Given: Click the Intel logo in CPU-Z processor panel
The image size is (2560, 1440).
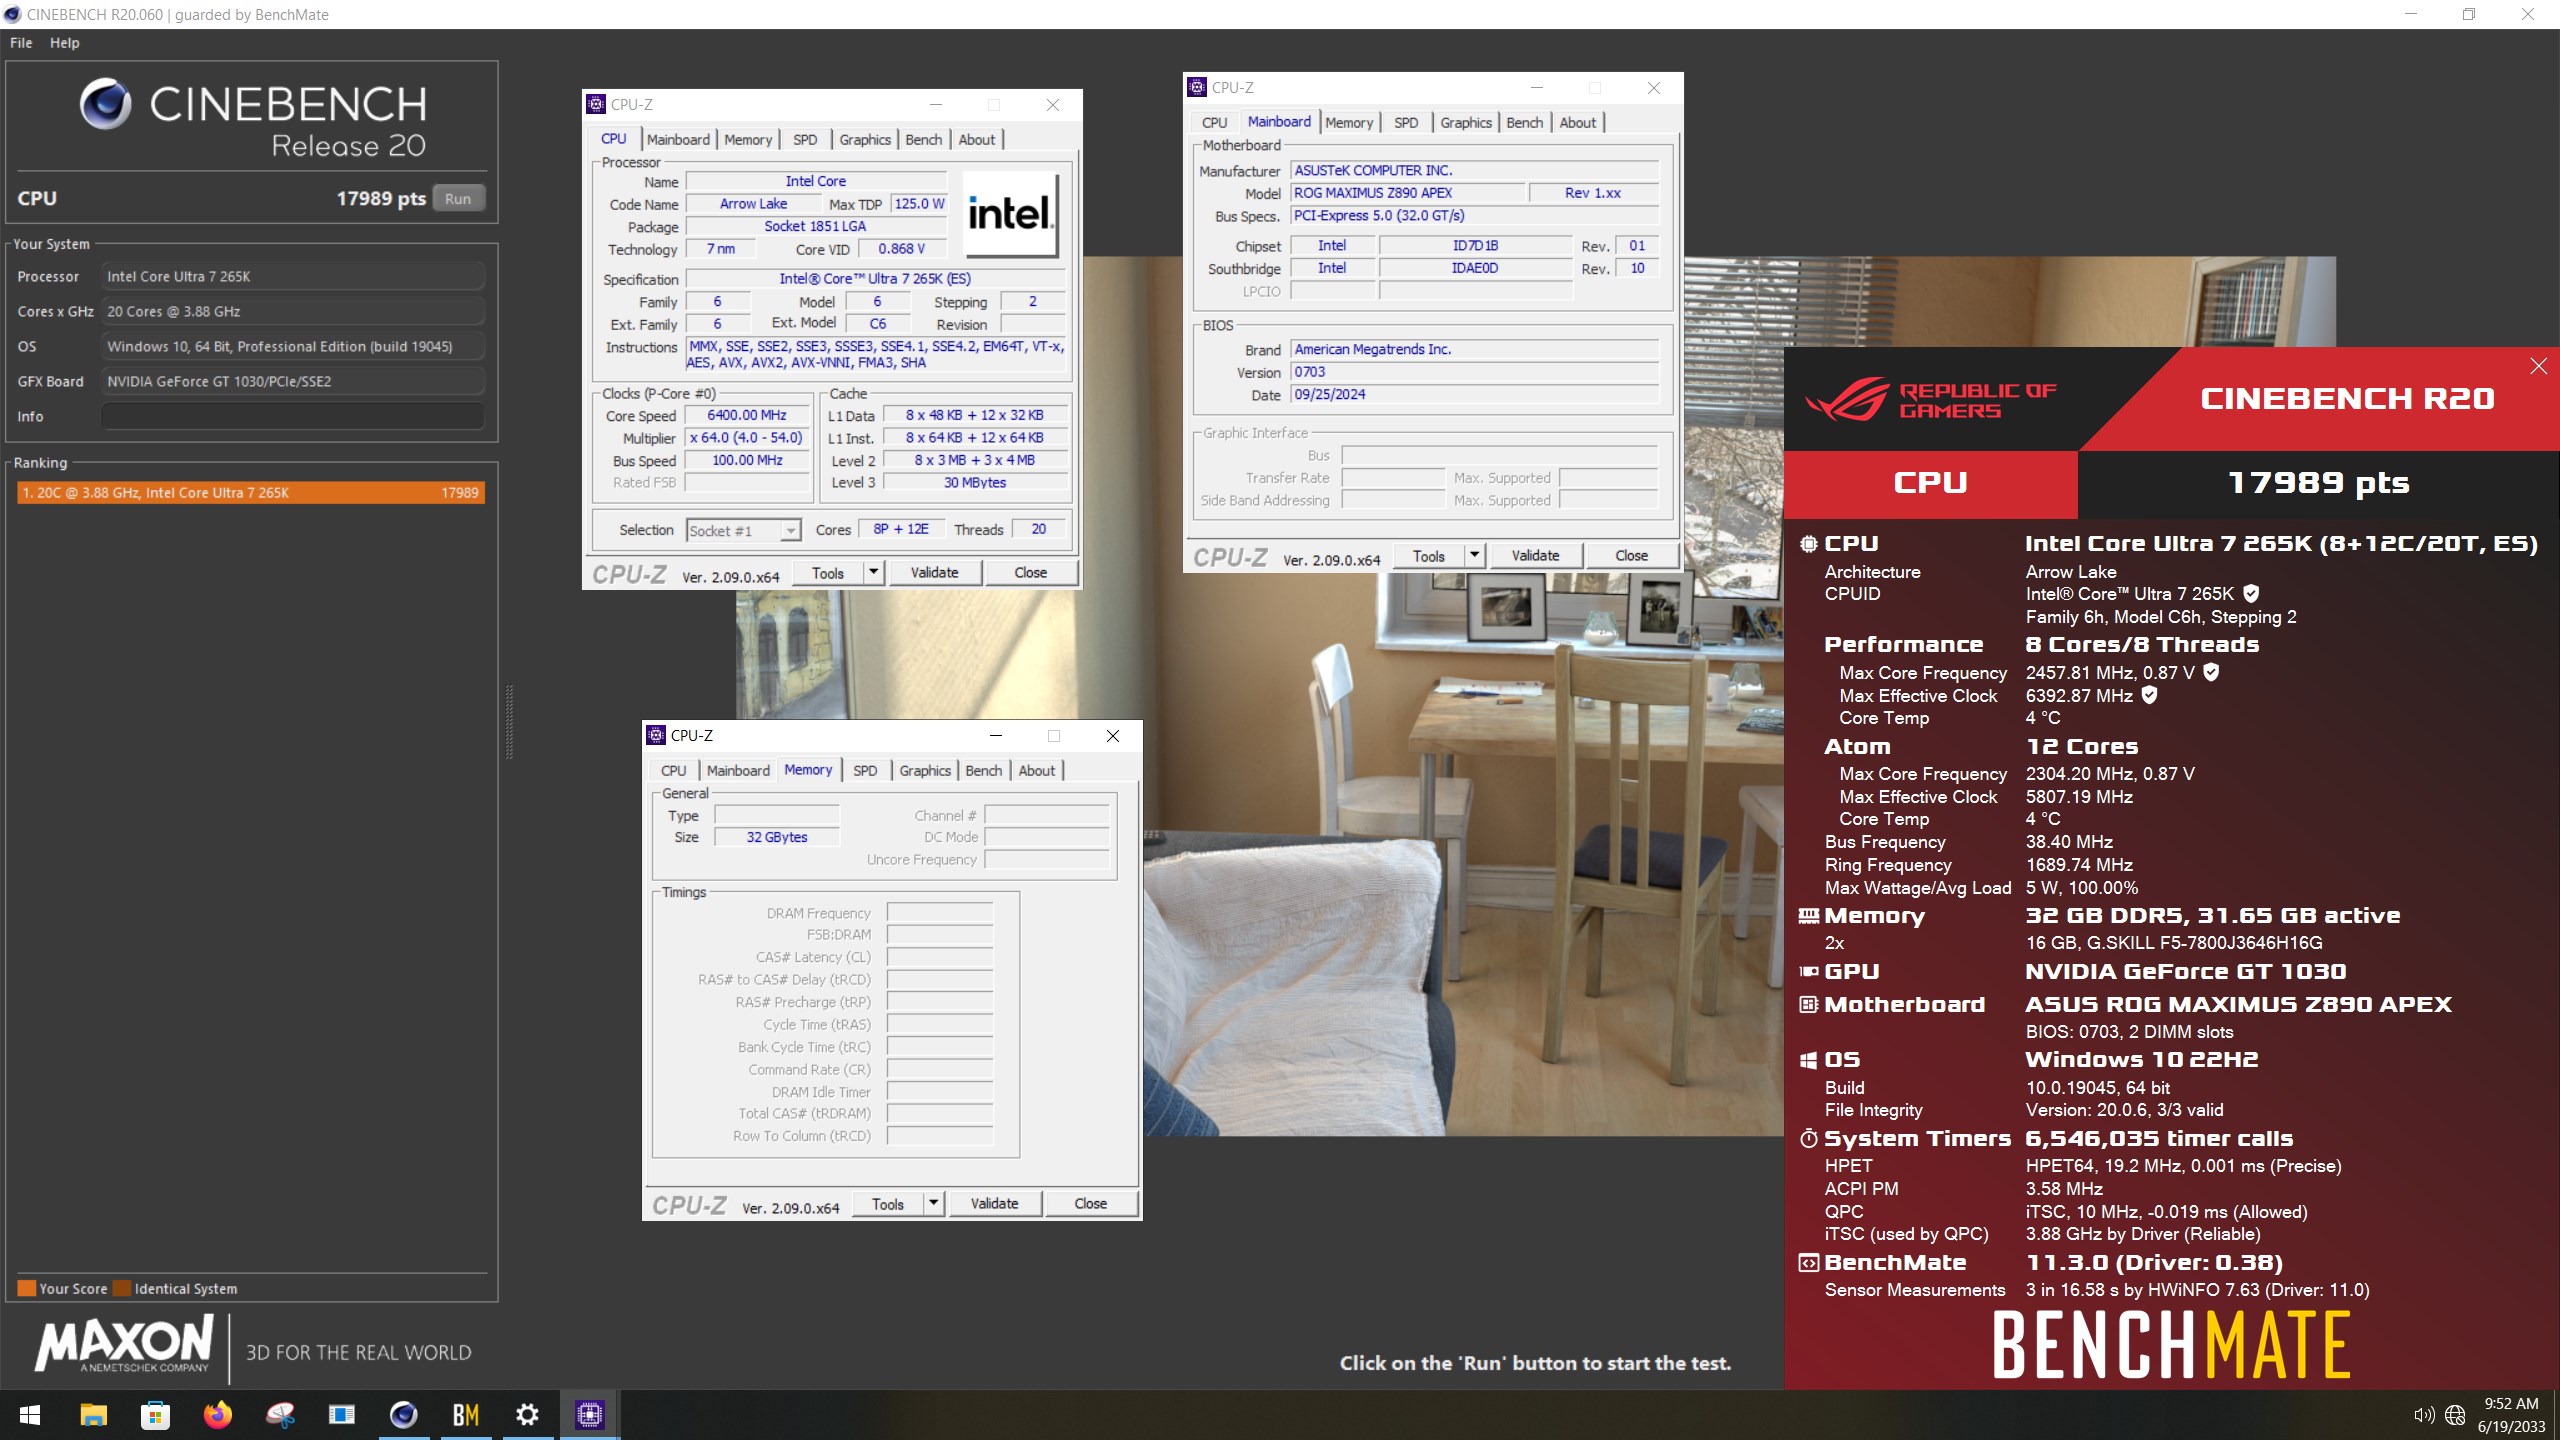Looking at the screenshot, I should pyautogui.click(x=1010, y=214).
